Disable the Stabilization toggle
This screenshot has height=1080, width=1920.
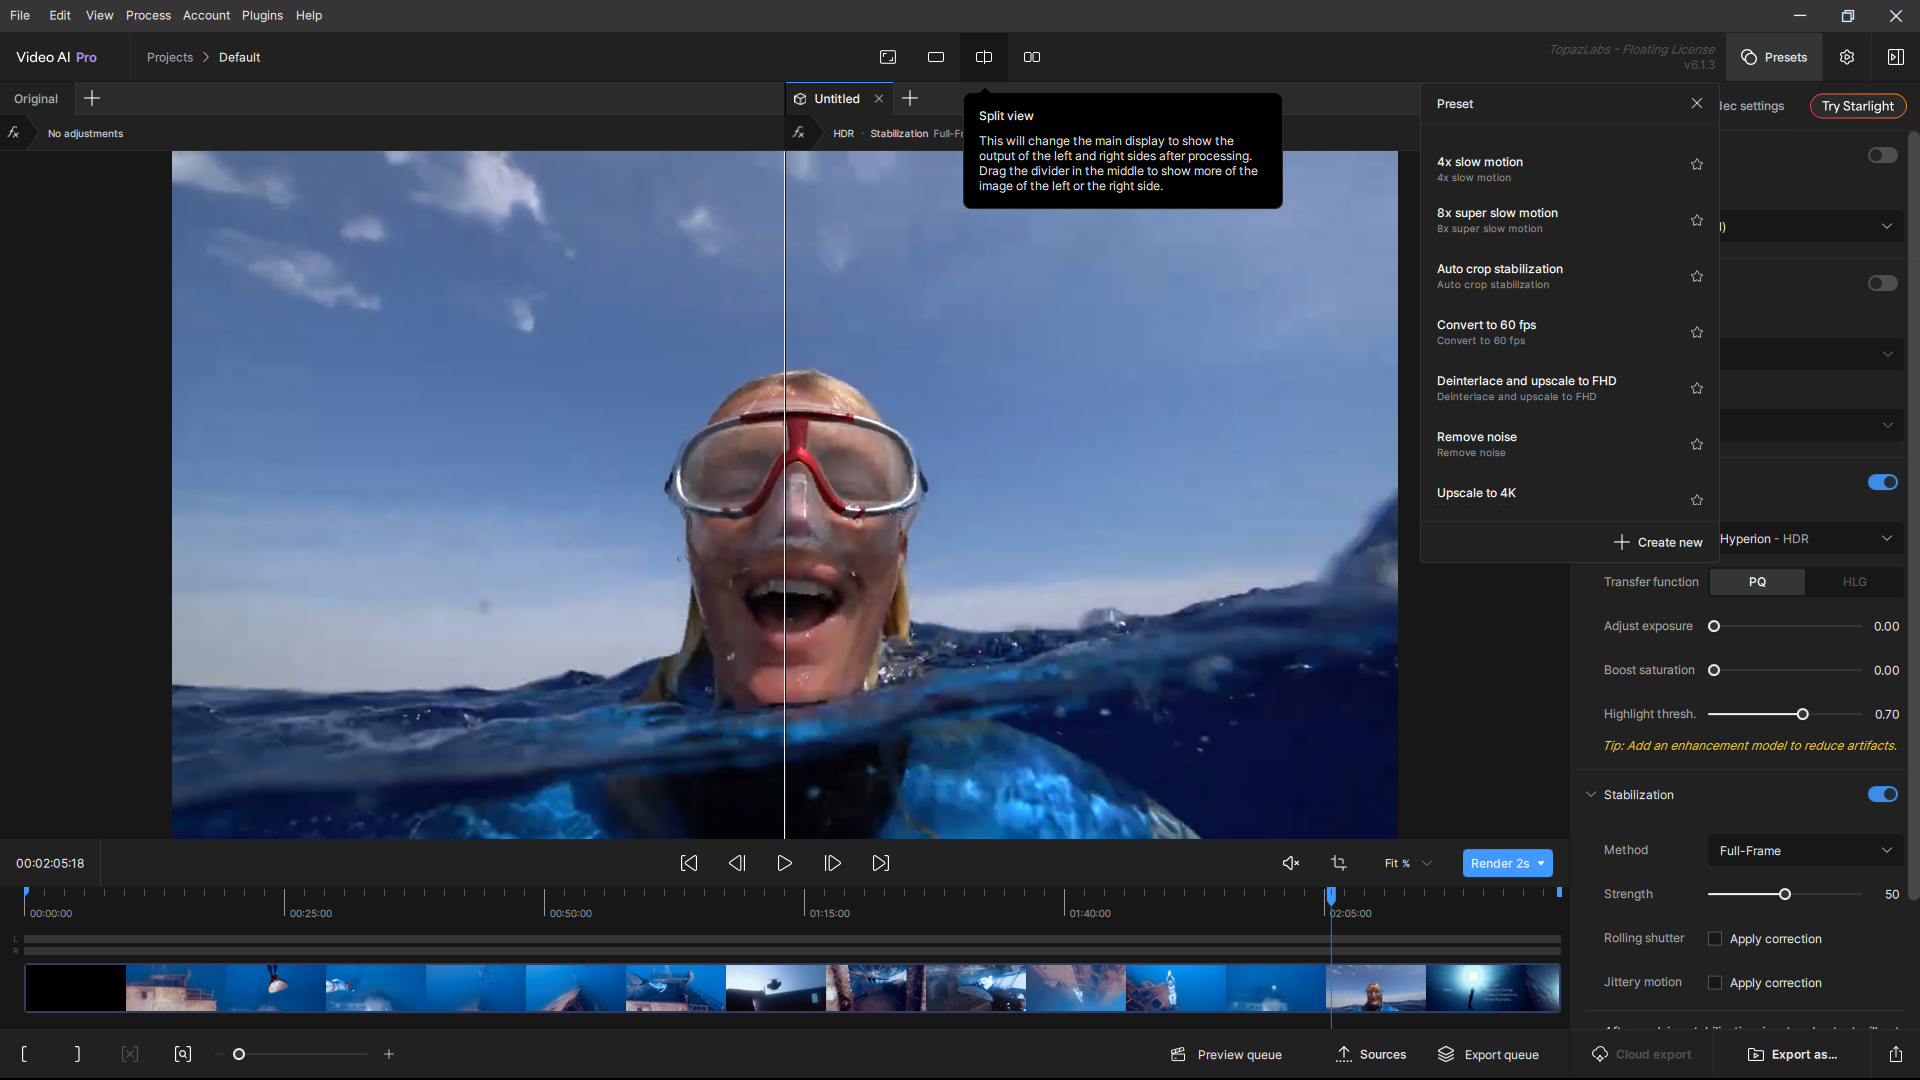point(1882,794)
